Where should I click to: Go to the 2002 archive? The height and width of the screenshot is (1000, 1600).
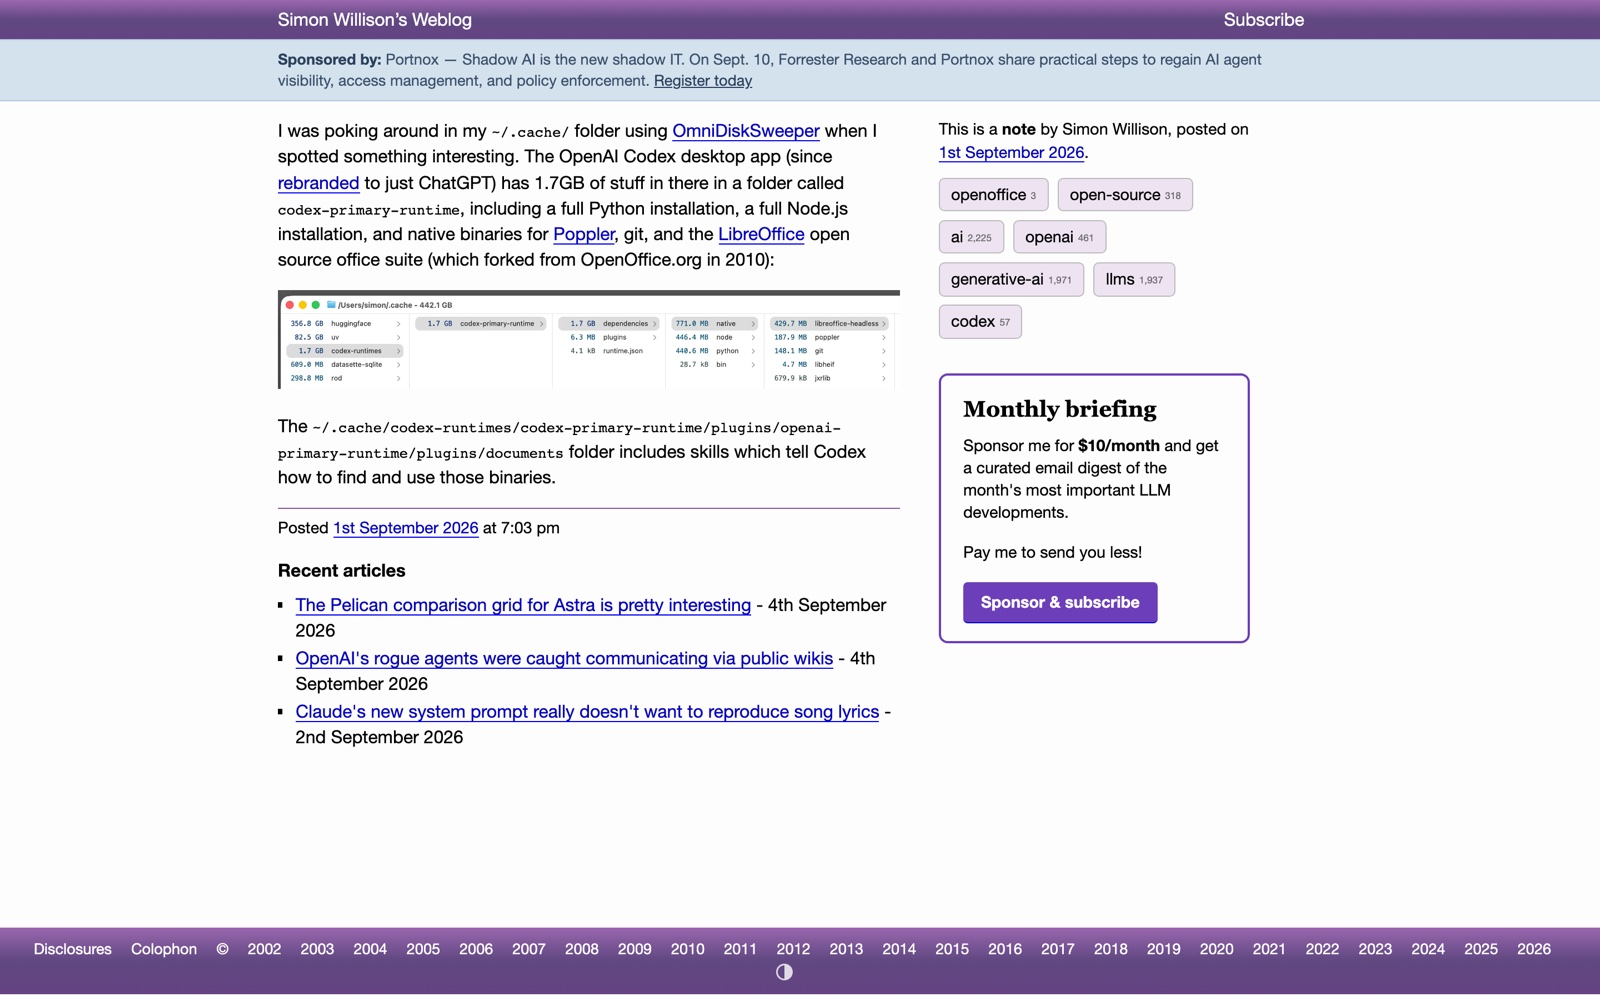coord(264,949)
